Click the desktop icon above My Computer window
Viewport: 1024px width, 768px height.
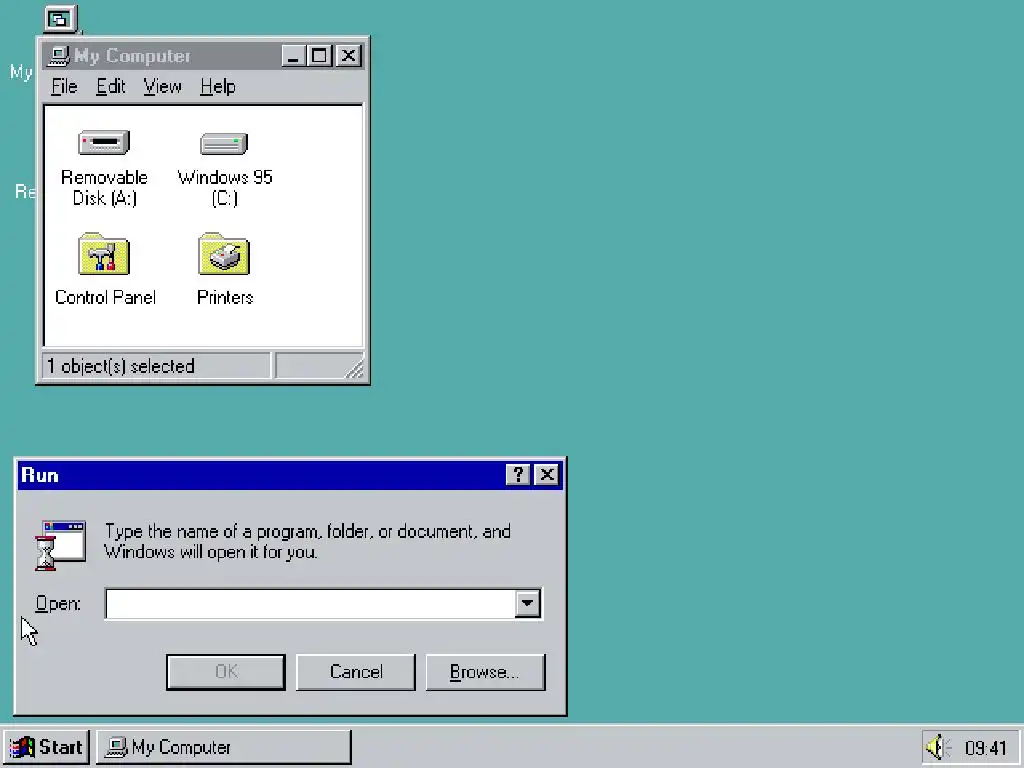click(x=61, y=19)
